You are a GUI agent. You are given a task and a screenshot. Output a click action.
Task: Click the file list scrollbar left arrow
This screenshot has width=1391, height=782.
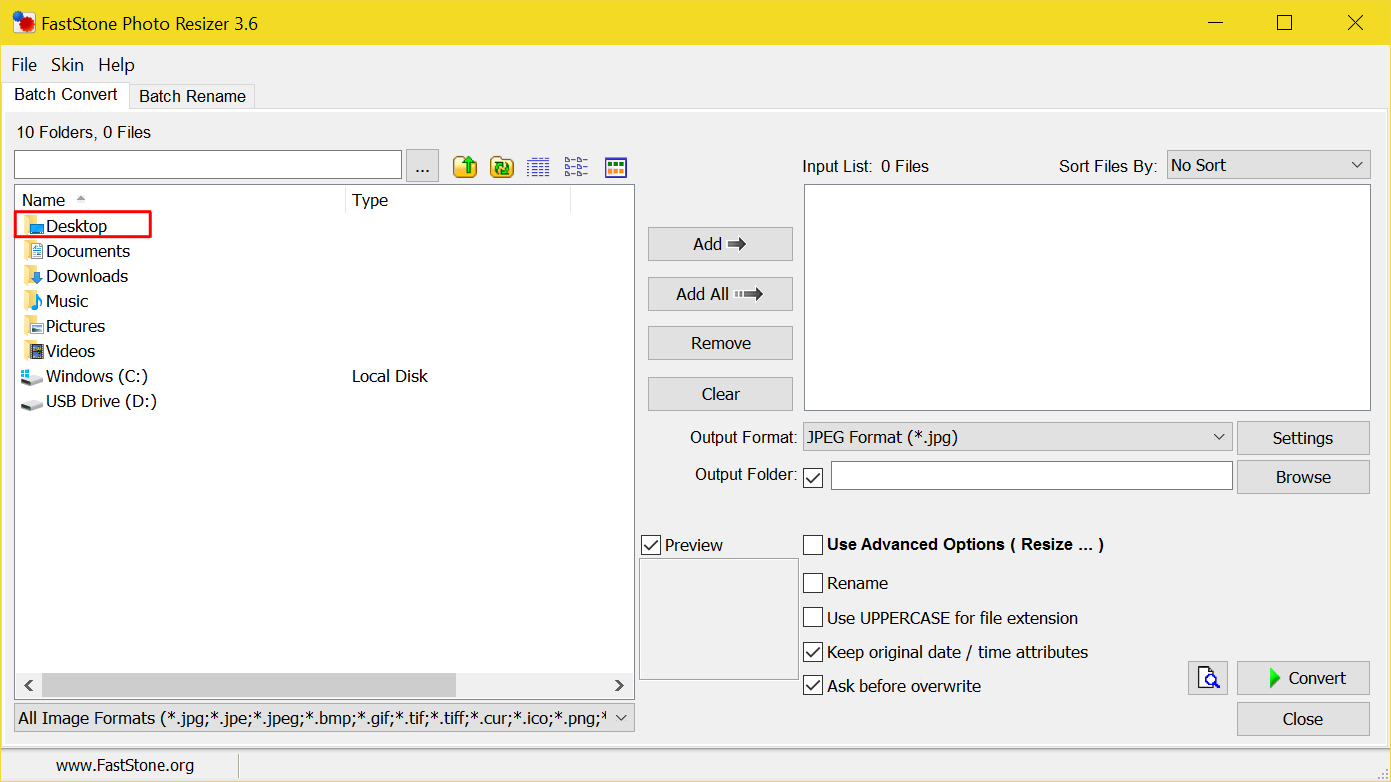click(28, 685)
